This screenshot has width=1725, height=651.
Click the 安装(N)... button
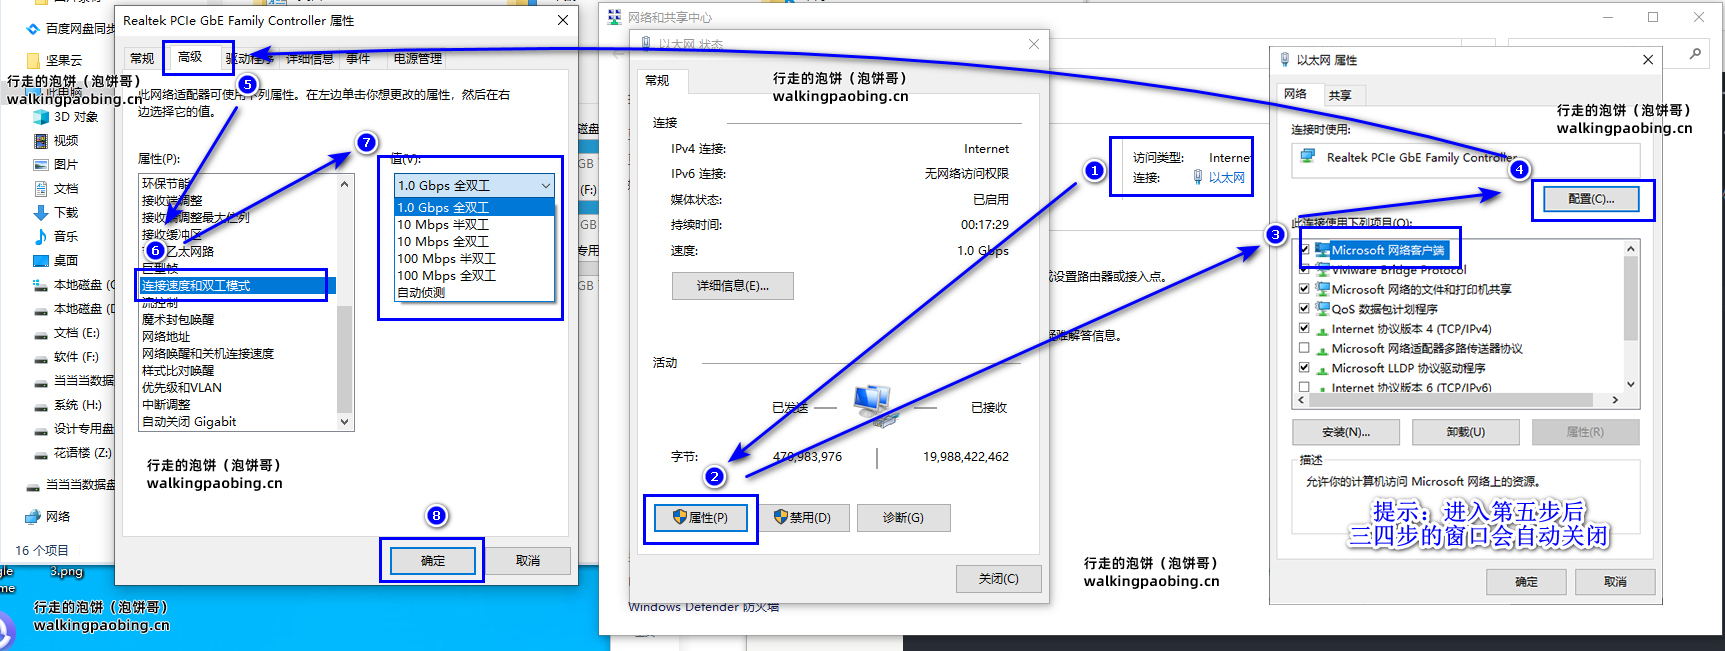click(x=1346, y=432)
